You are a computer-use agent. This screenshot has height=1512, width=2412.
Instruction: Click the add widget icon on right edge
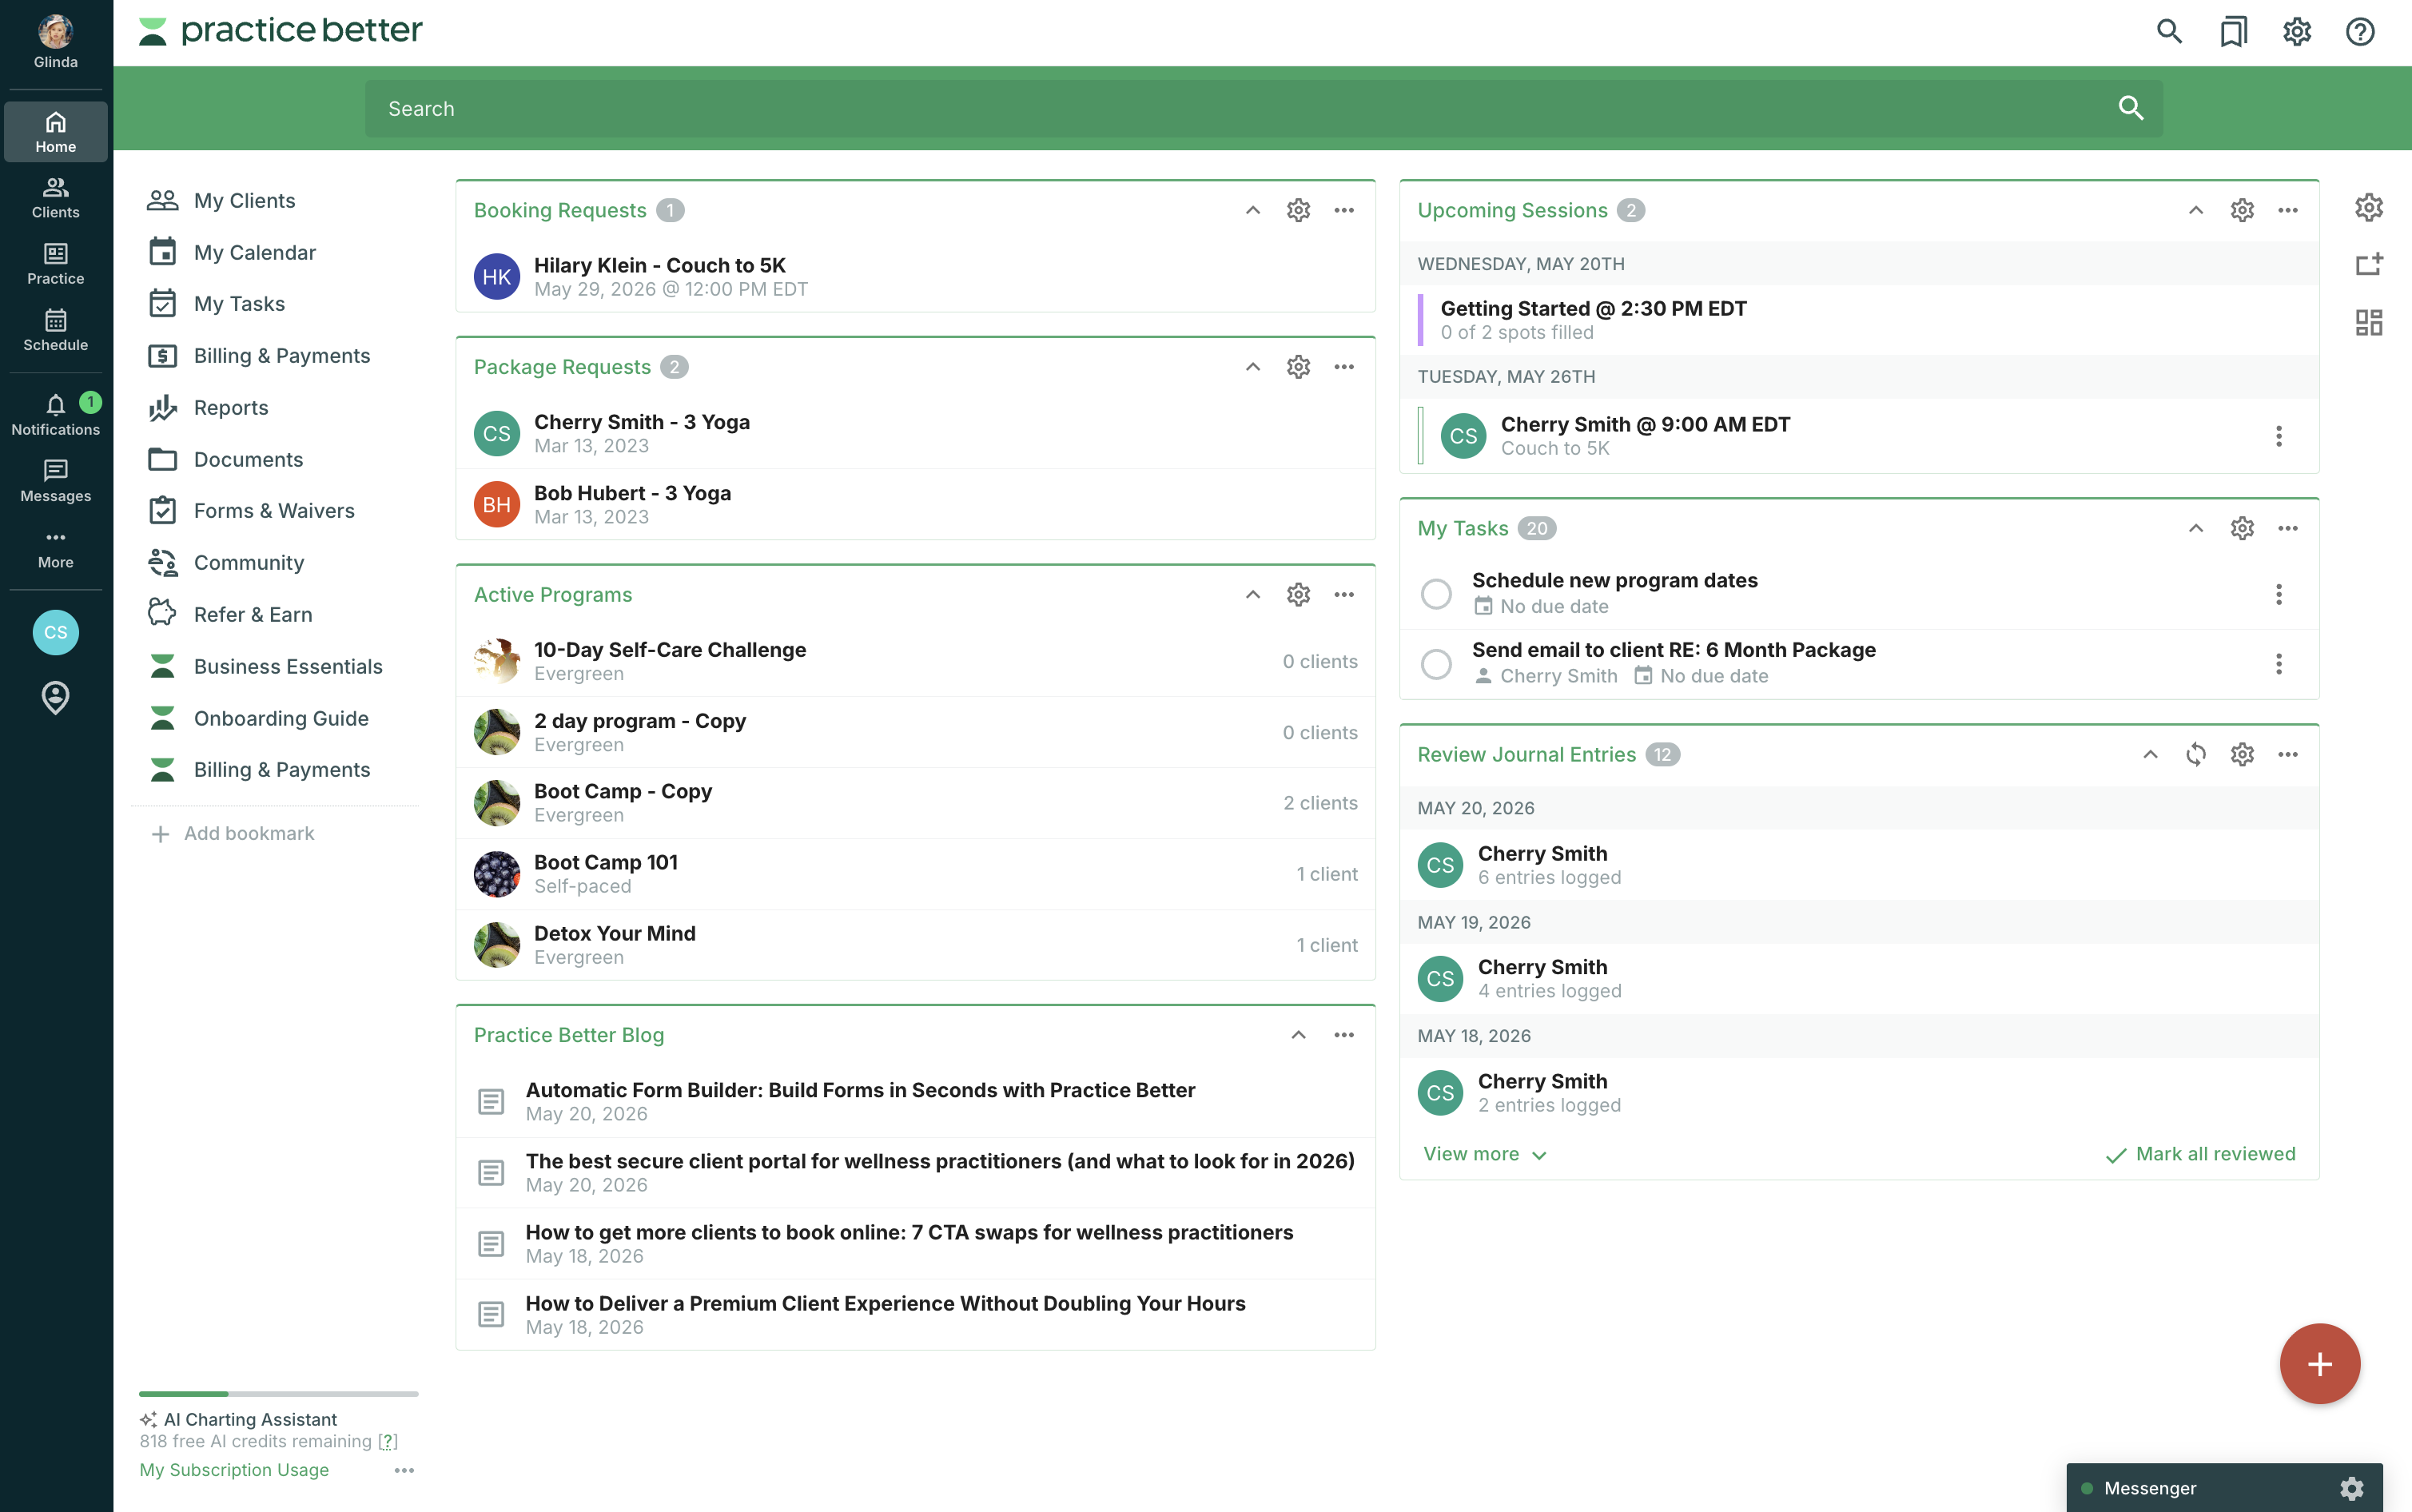coord(2369,264)
